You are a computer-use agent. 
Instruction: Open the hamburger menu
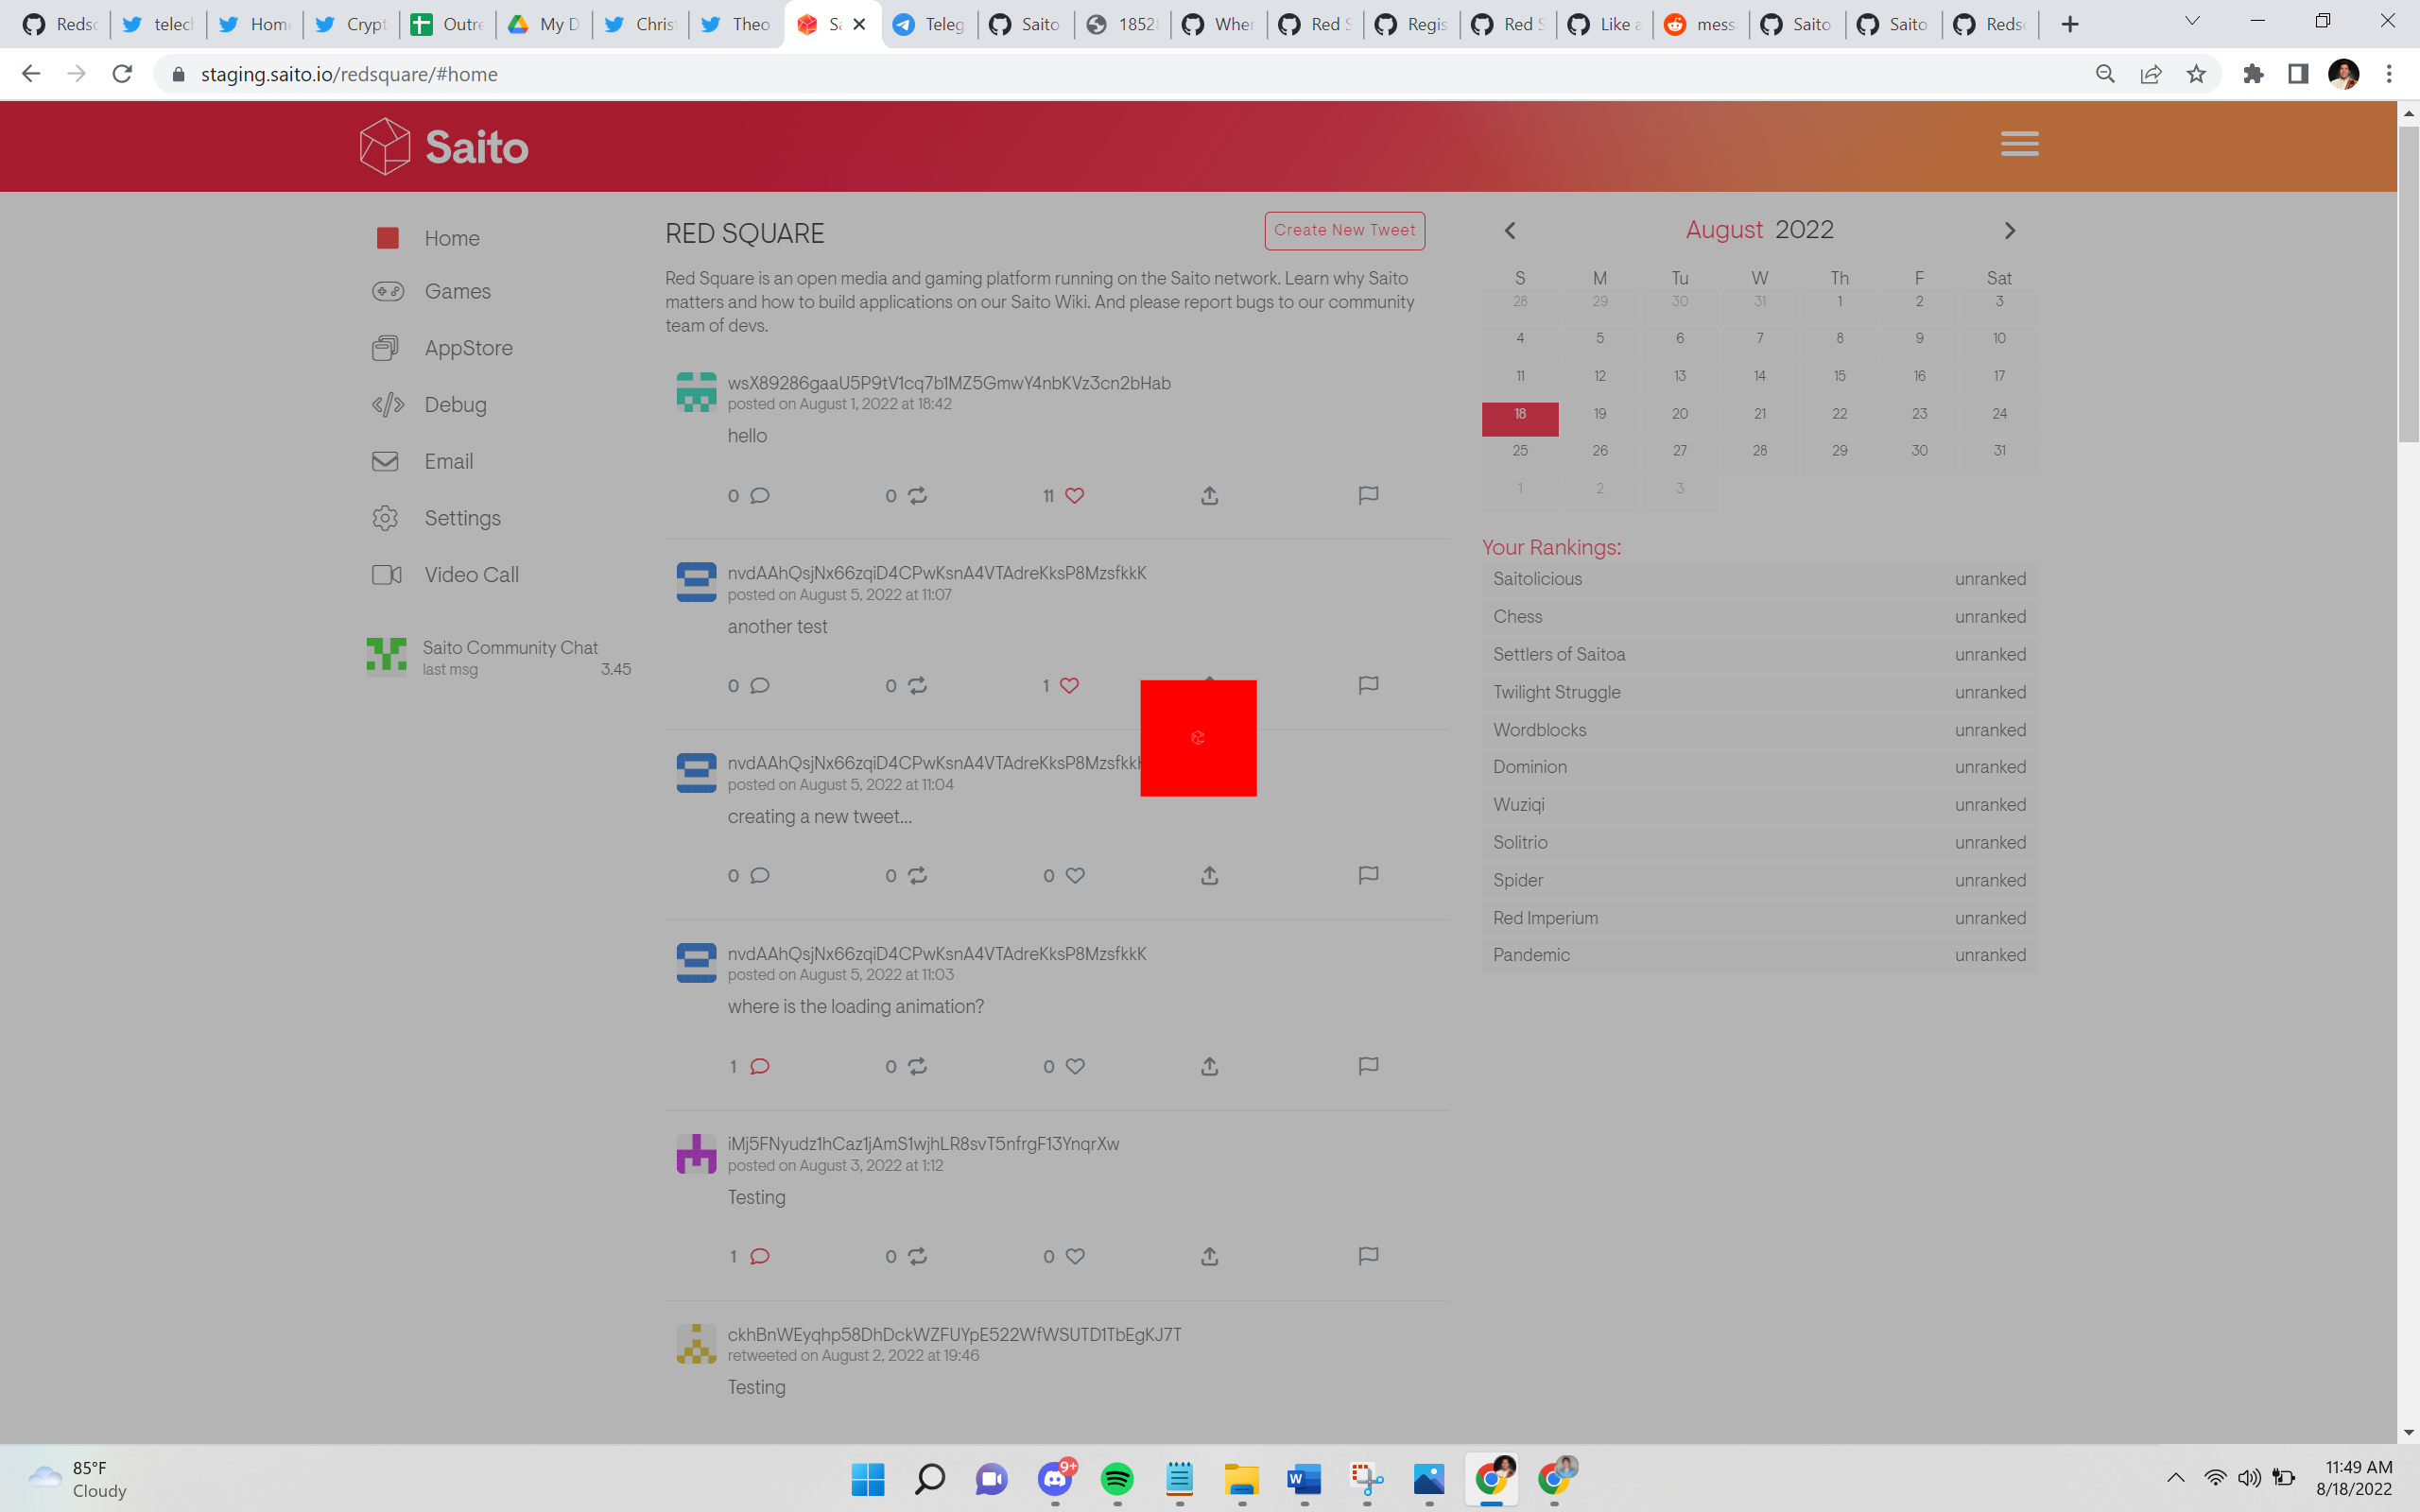(2019, 144)
